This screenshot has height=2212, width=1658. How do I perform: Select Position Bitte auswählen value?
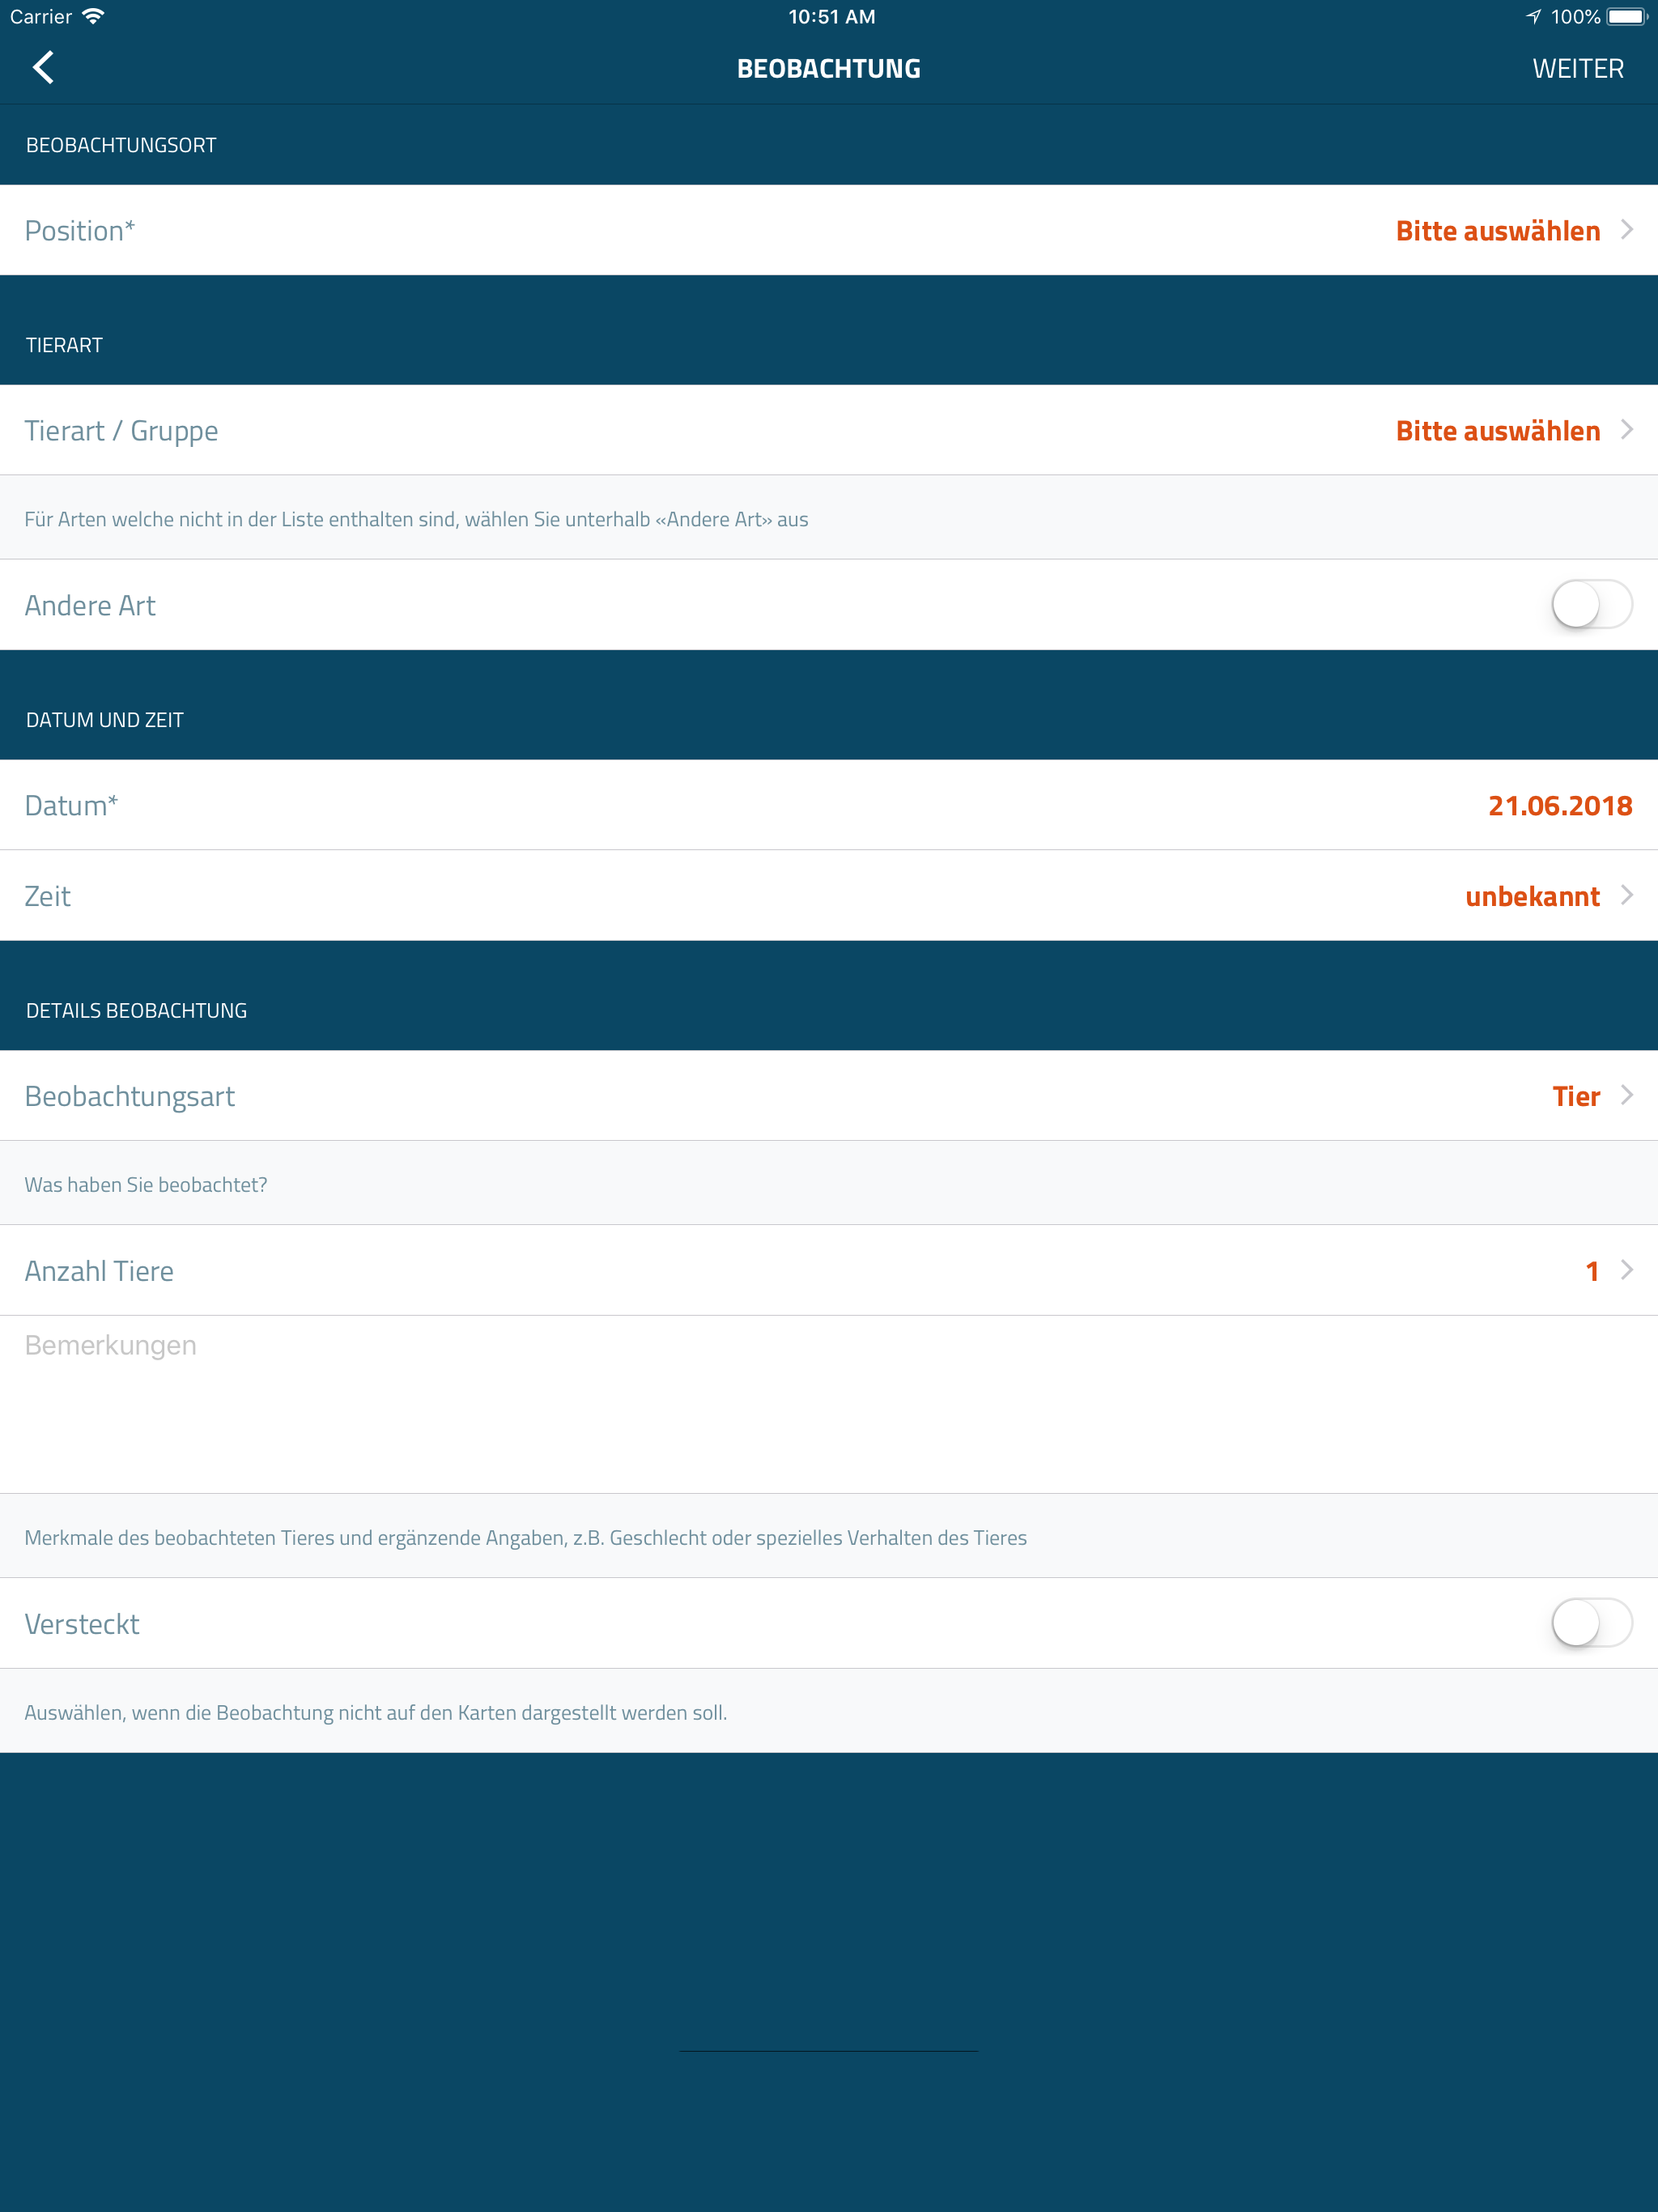[1497, 231]
